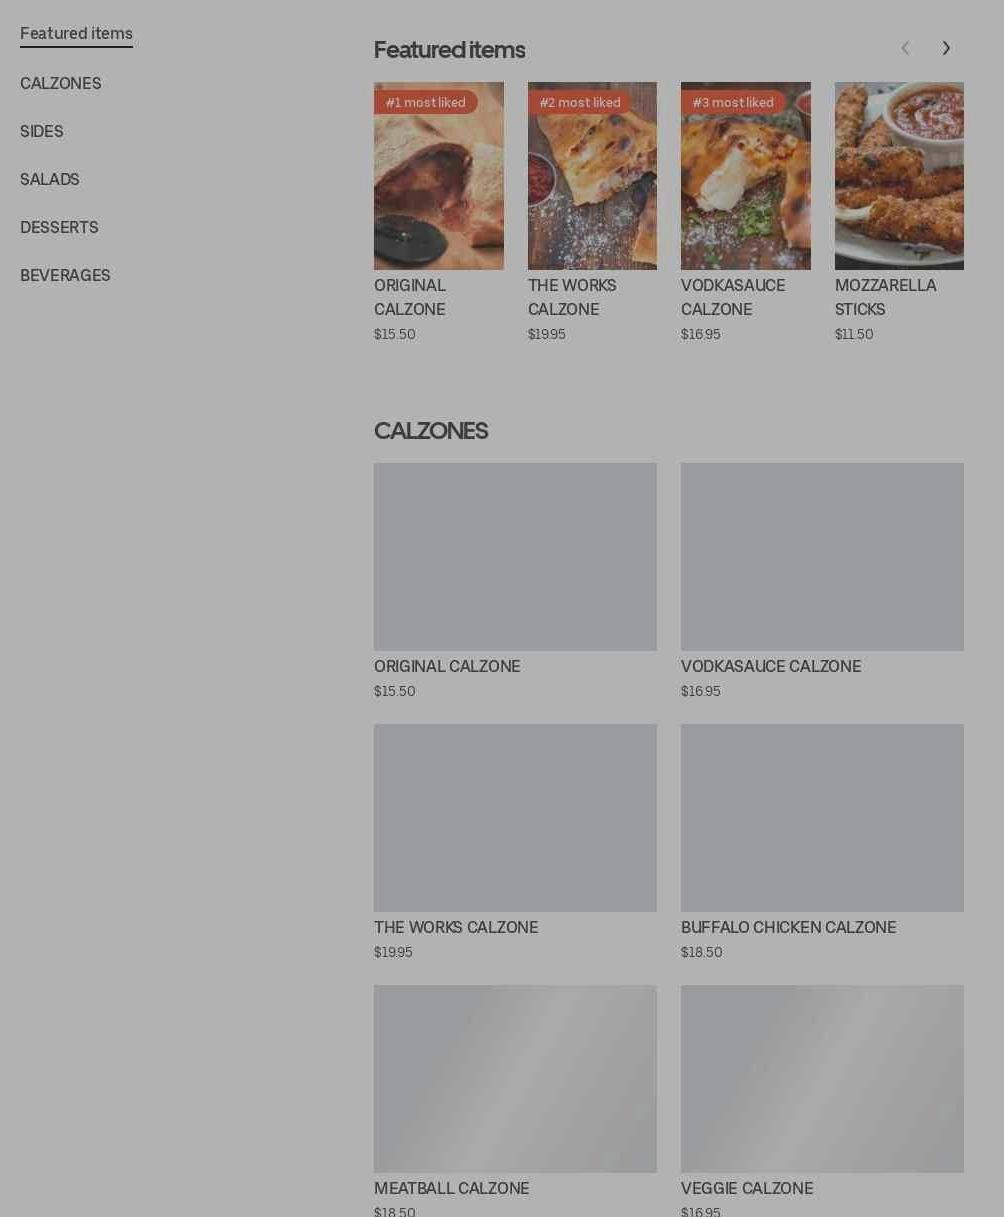Navigate to the DESSERTS category

point(59,228)
